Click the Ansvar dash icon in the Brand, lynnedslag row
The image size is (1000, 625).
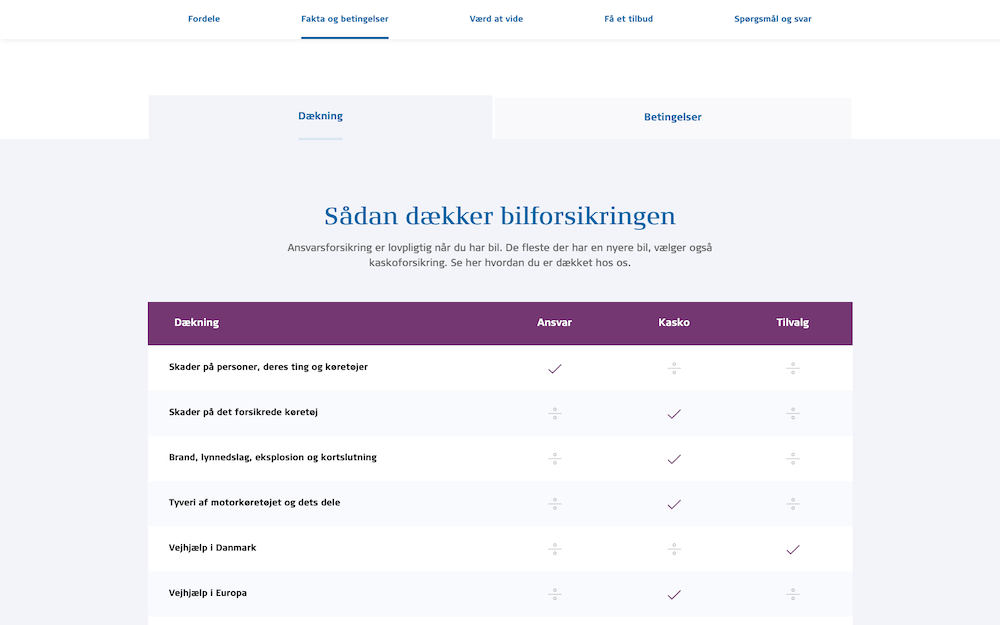[555, 459]
